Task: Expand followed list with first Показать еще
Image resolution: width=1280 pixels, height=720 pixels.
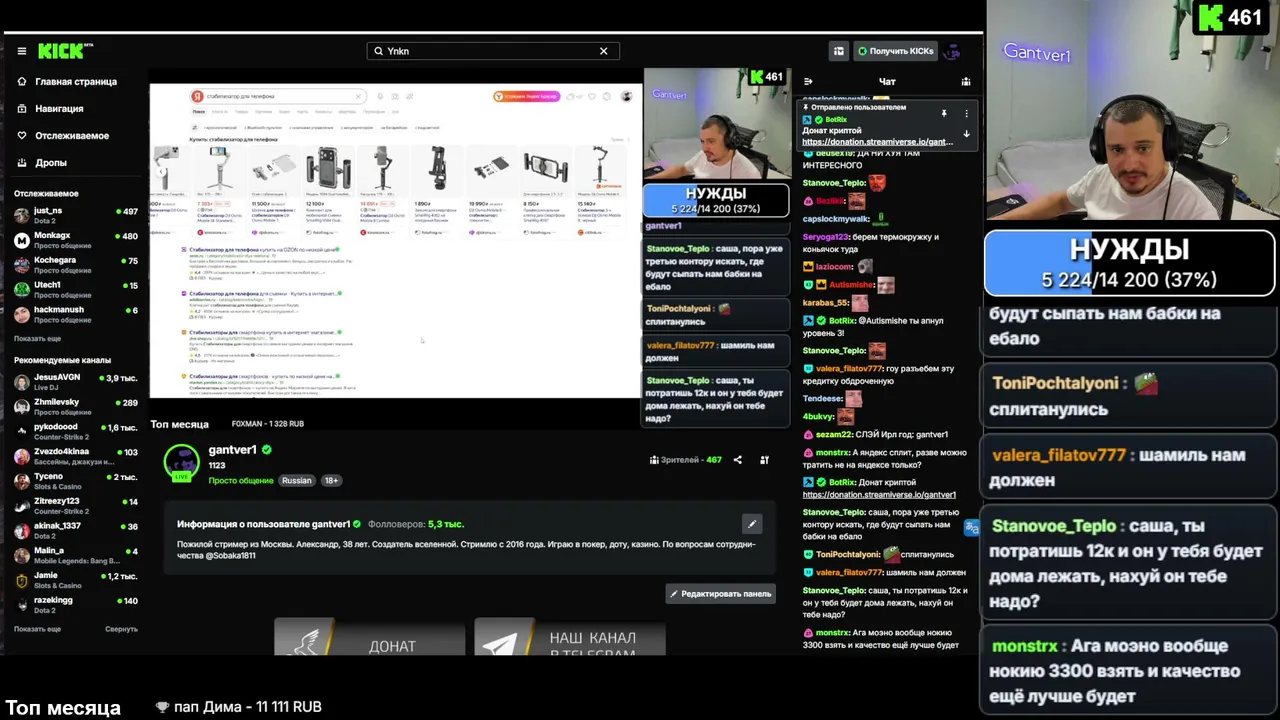Action: [37, 339]
